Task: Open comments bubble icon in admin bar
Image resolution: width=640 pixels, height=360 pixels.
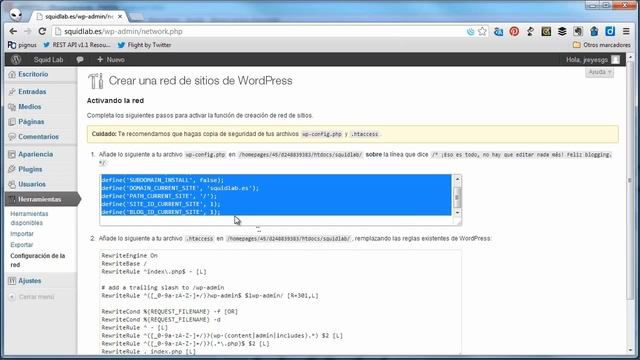Action: point(80,60)
